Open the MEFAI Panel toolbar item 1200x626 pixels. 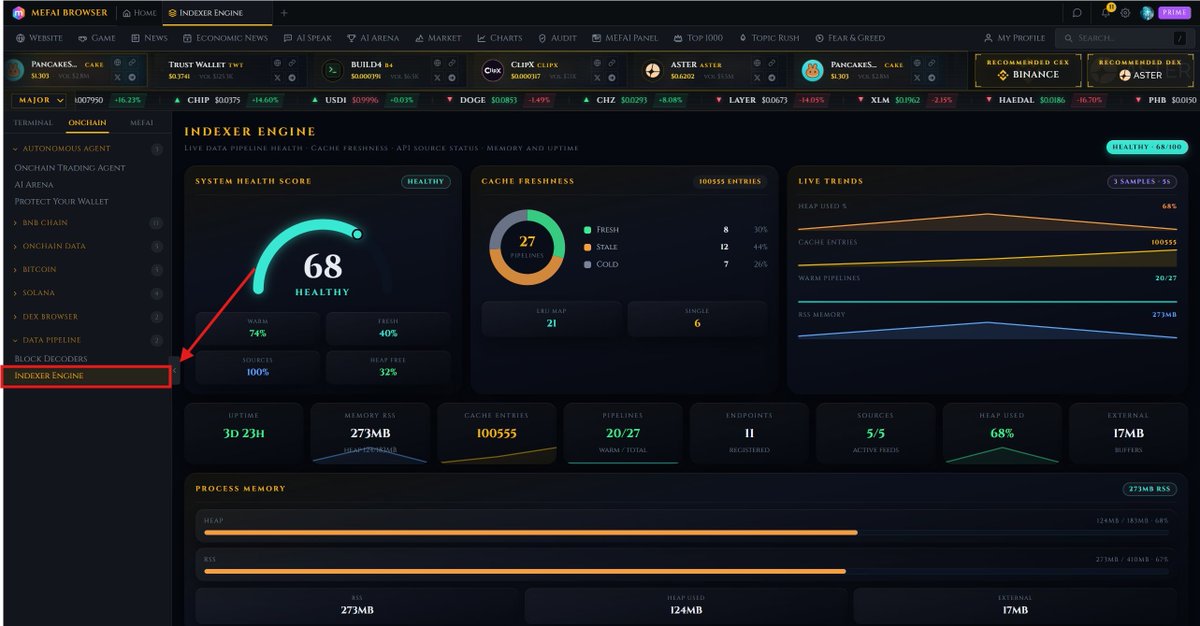pyautogui.click(x=624, y=38)
